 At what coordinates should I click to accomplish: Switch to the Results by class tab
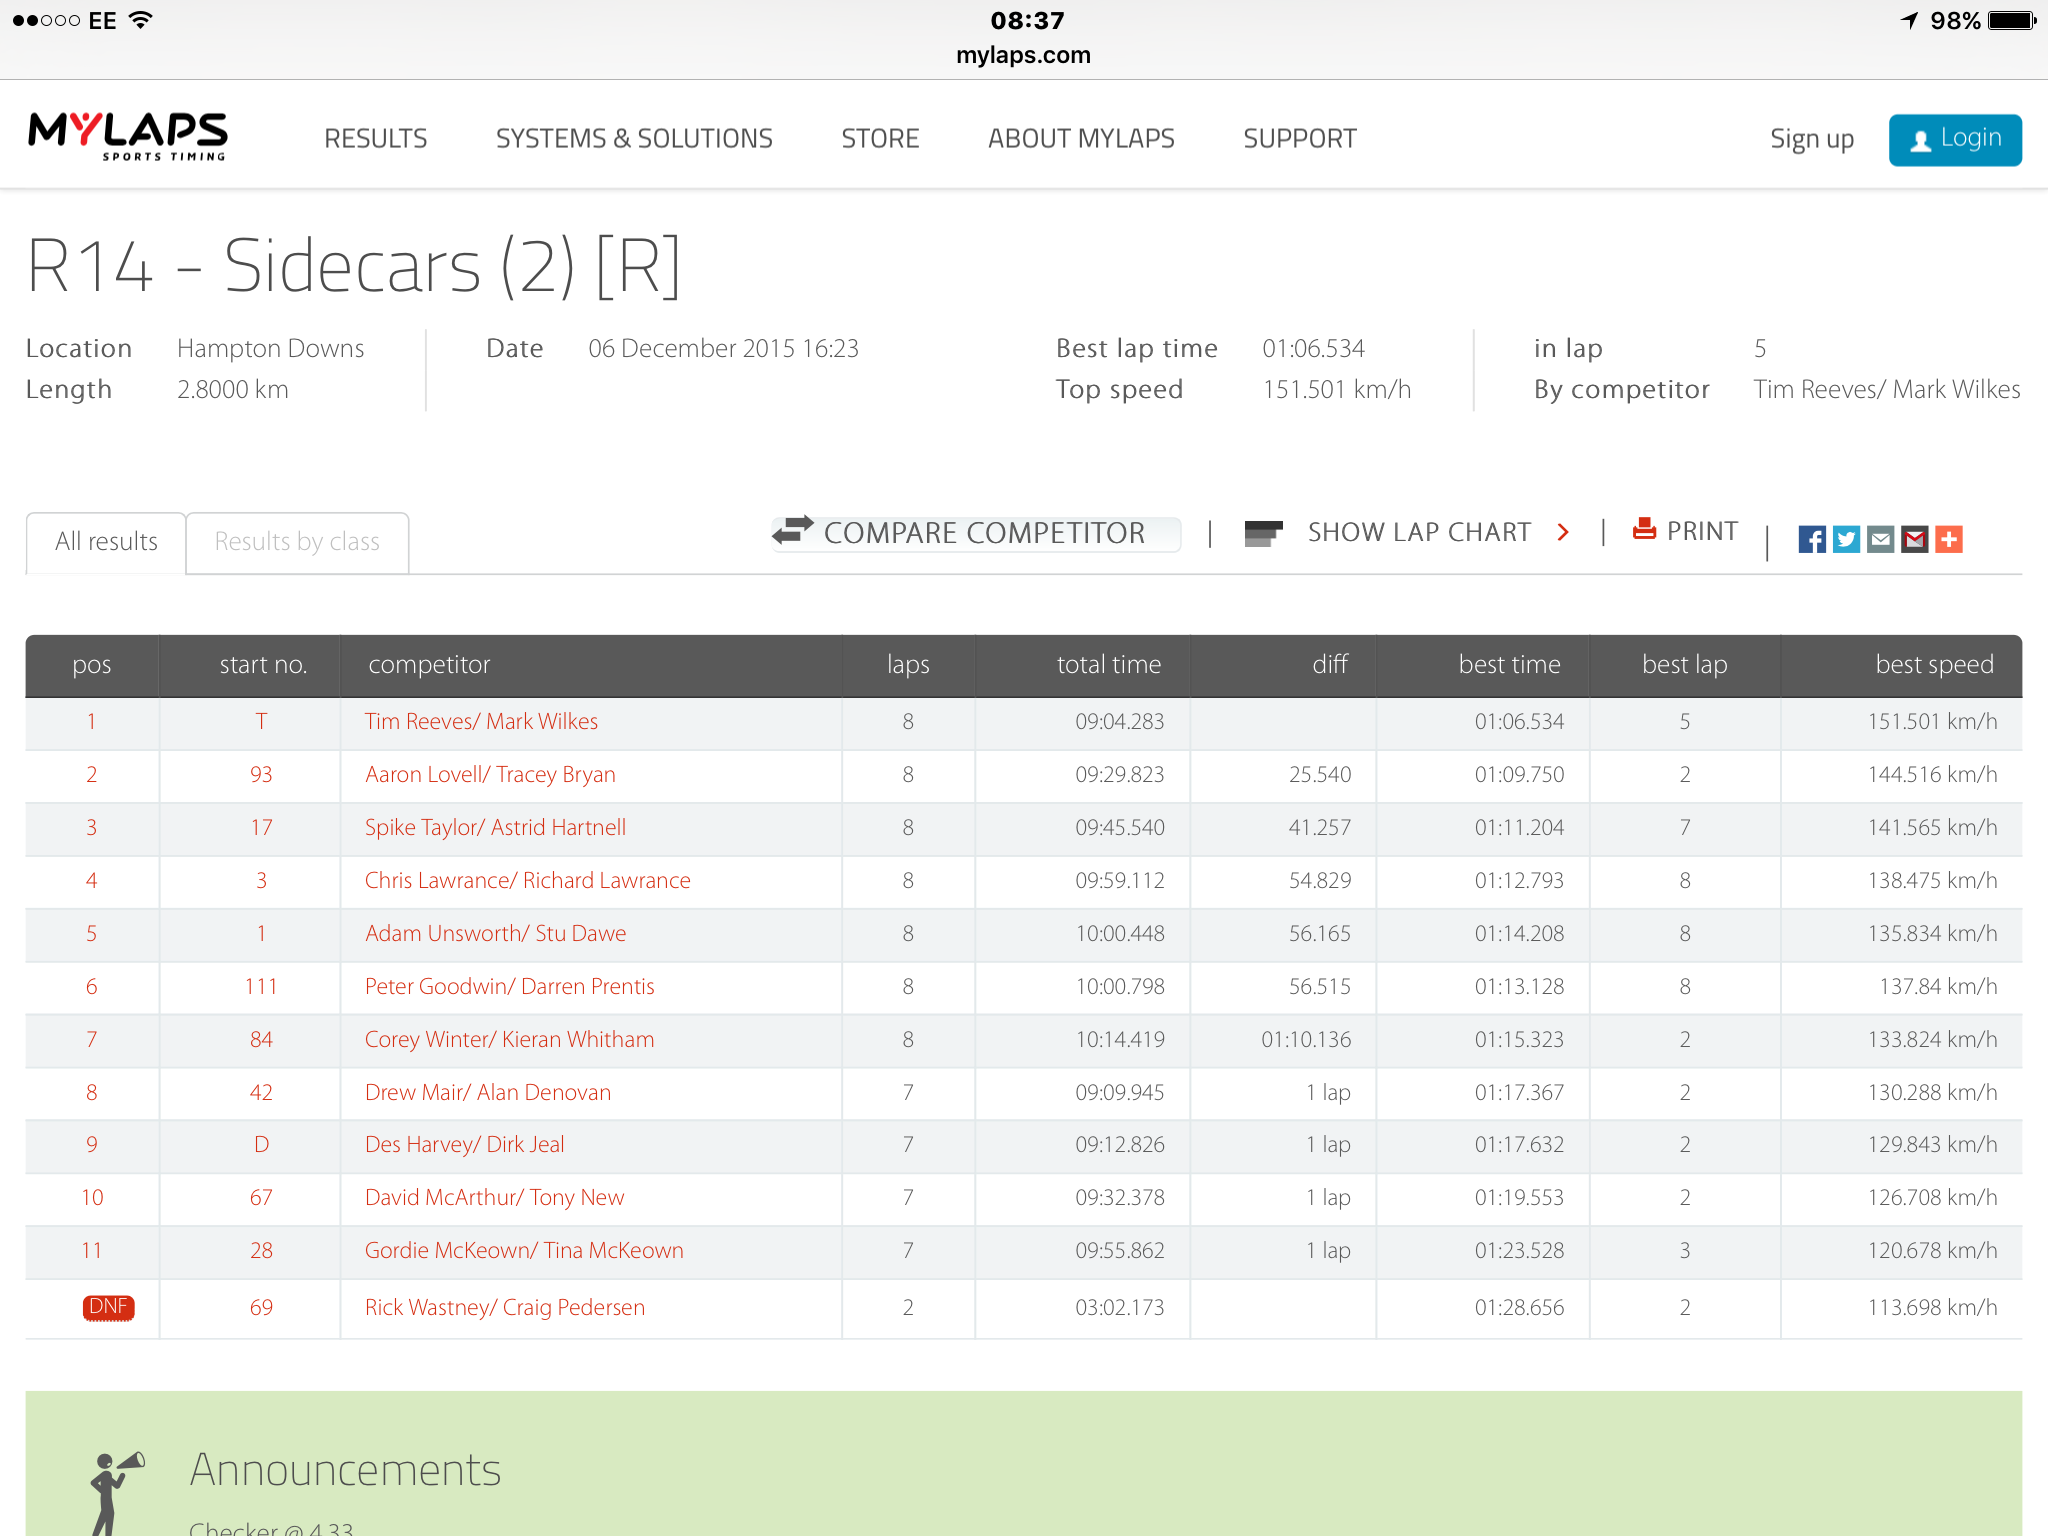(x=297, y=542)
